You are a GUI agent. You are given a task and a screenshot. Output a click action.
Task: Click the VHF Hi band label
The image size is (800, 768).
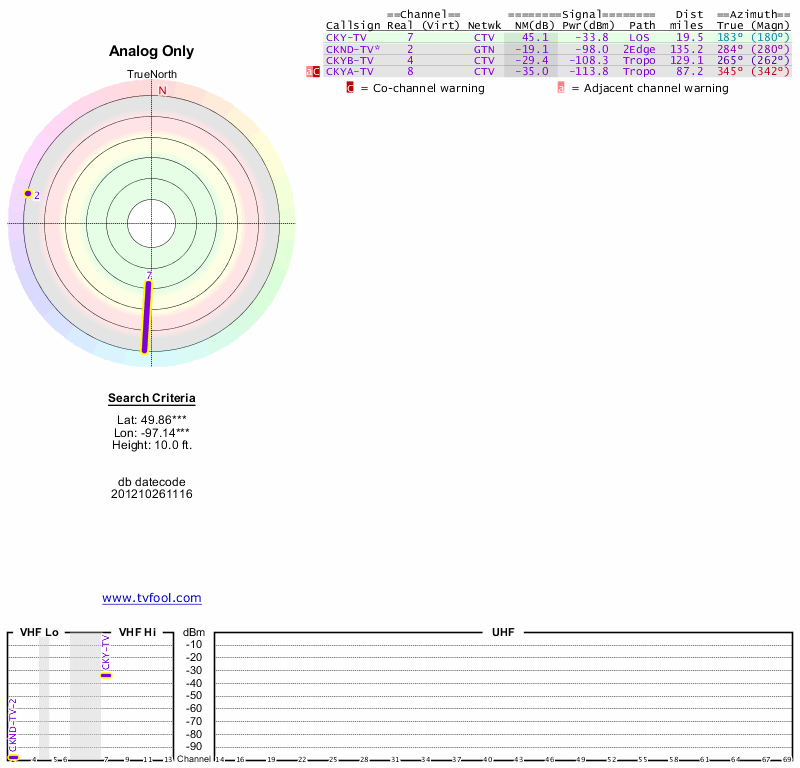tap(137, 633)
